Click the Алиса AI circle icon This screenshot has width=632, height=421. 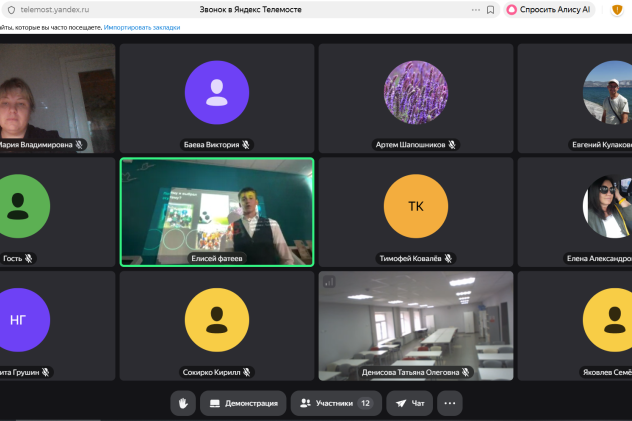click(511, 10)
